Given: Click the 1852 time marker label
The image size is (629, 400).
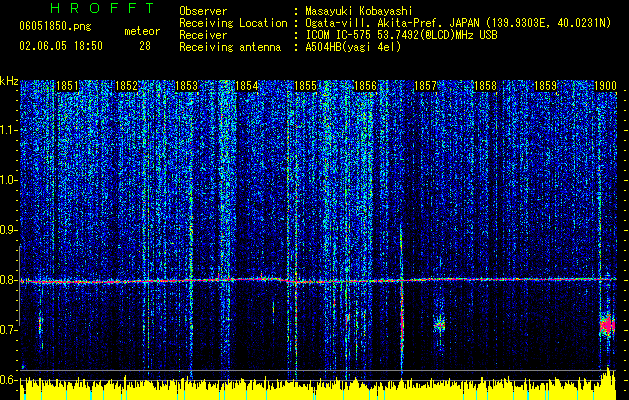Looking at the screenshot, I should 126,86.
